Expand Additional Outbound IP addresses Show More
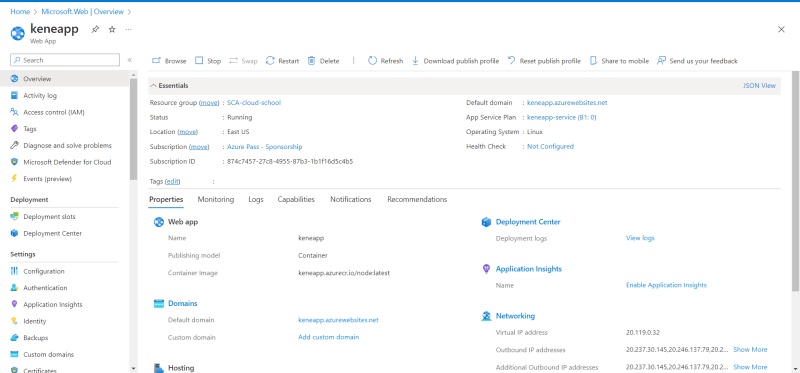Image resolution: width=800 pixels, height=373 pixels. [750, 367]
